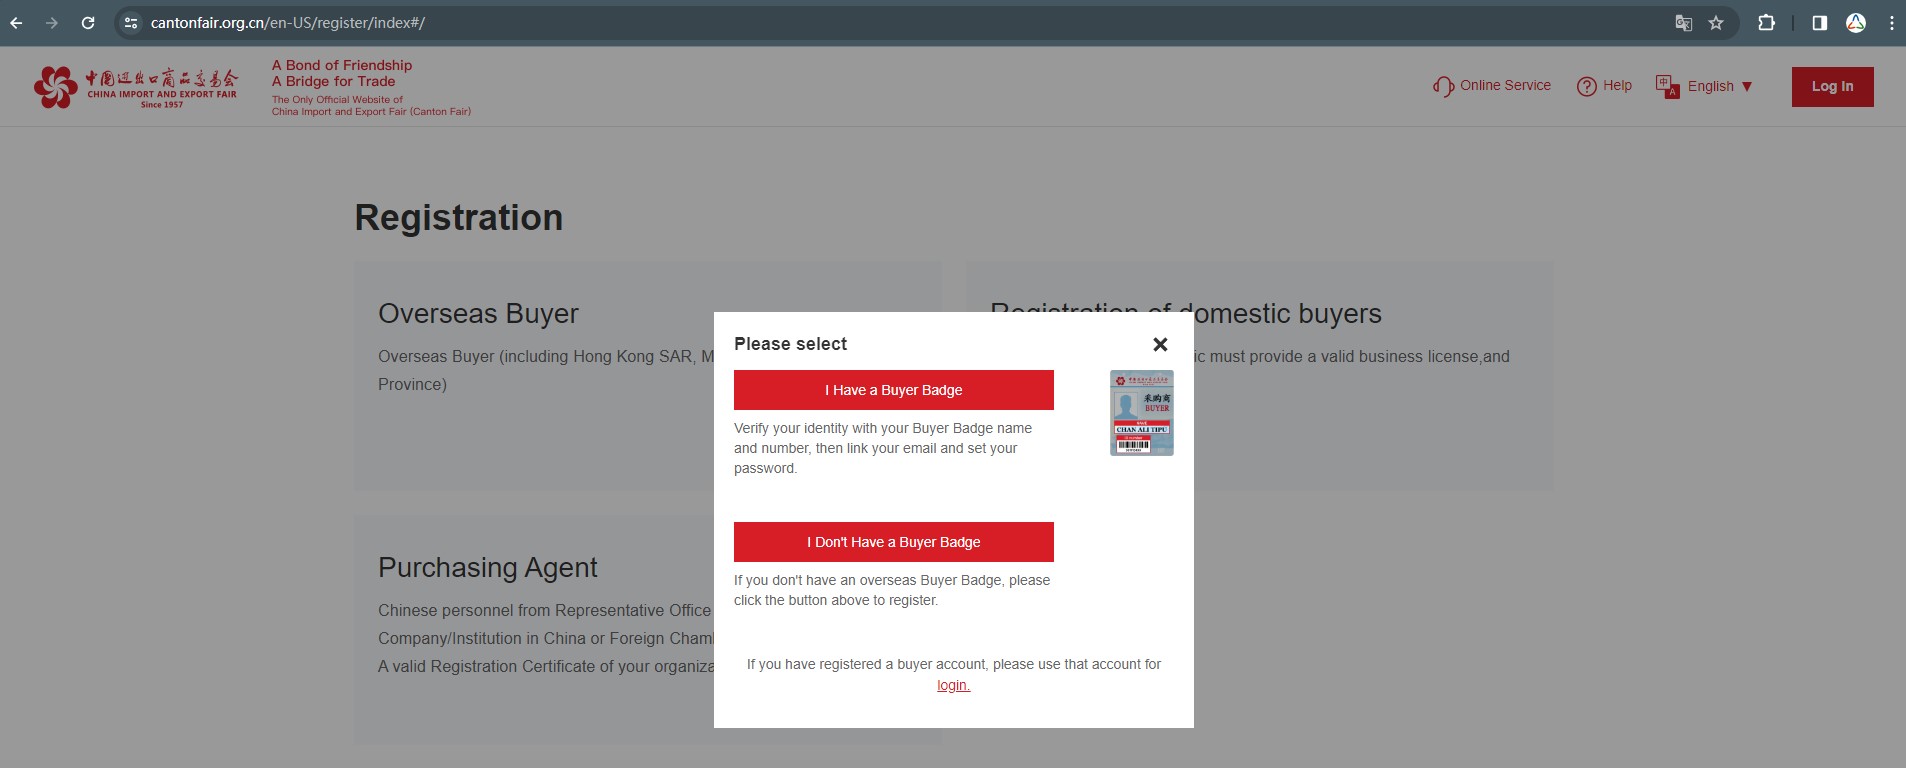Screen dimensions: 1906x768
Task: Close the Please select dialog
Action: click(1160, 344)
